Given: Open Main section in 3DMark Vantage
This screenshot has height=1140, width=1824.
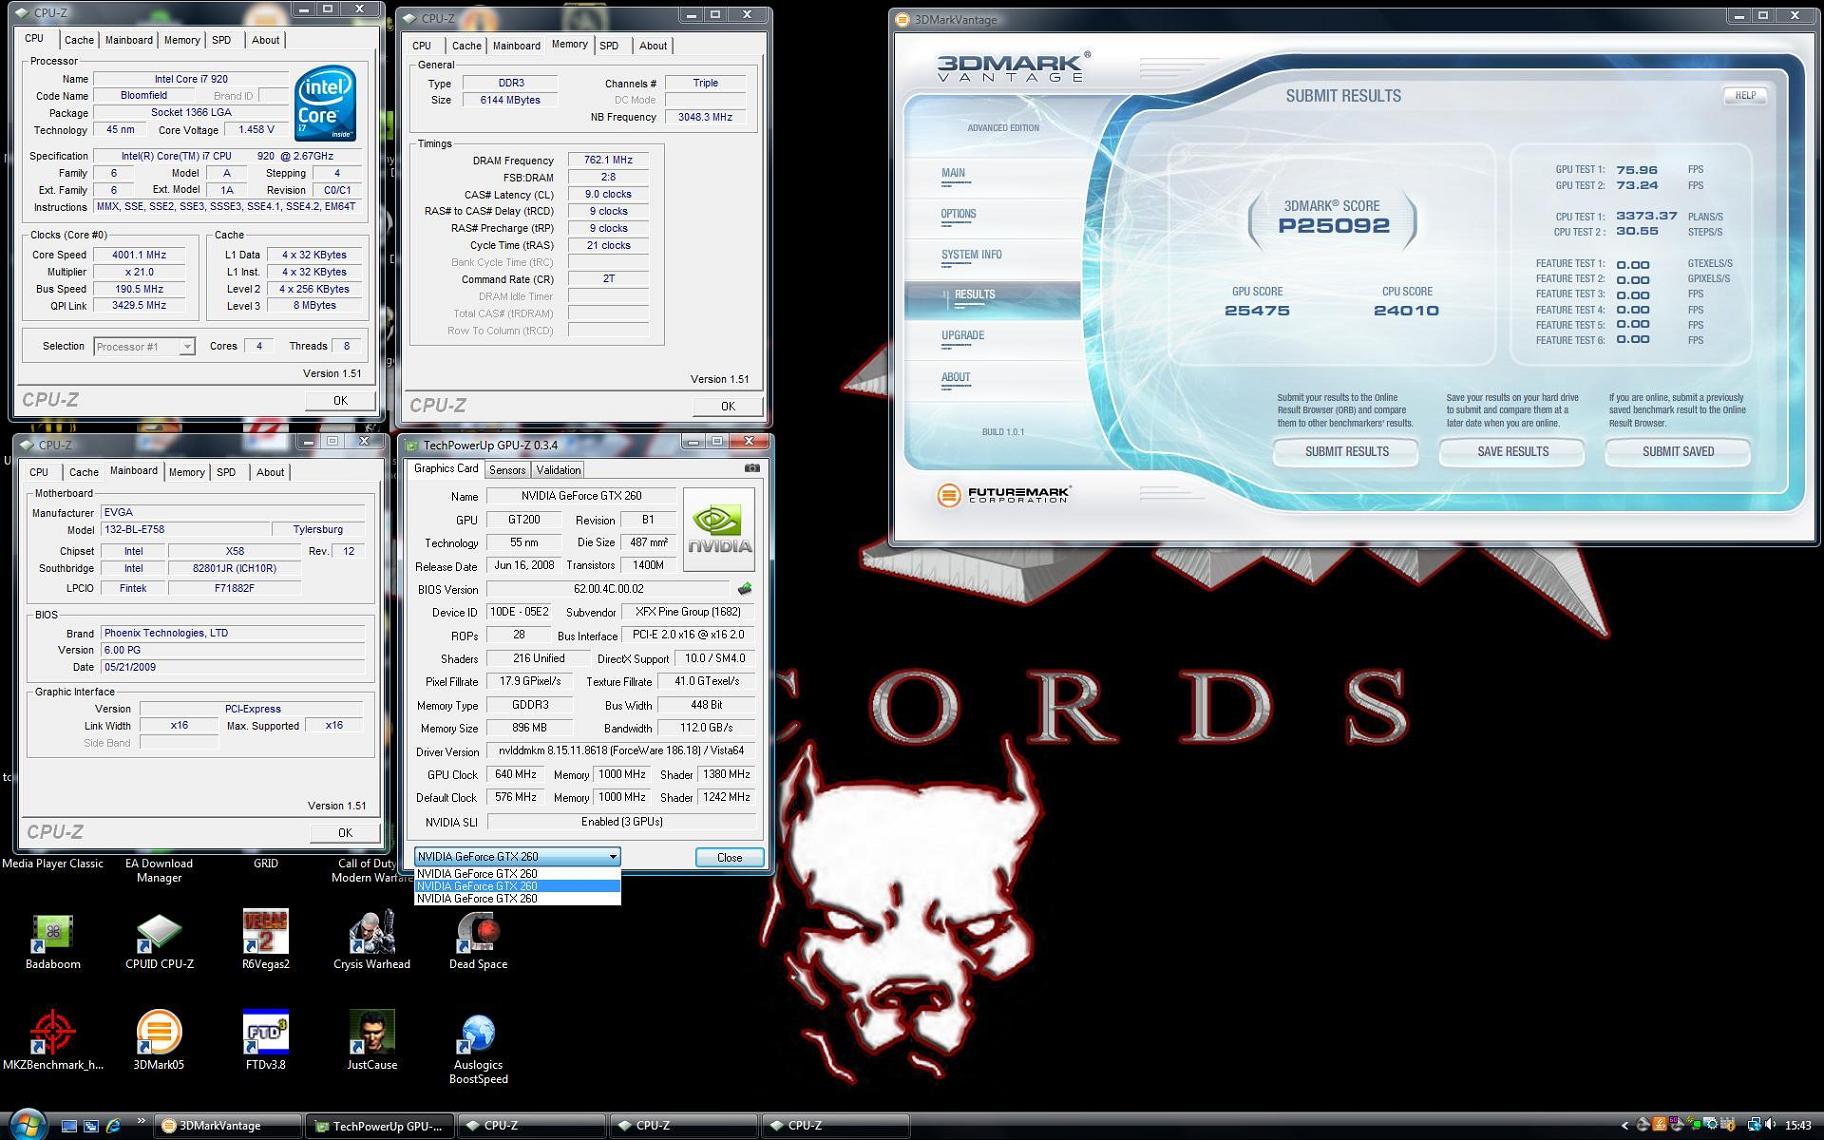Looking at the screenshot, I should [953, 173].
